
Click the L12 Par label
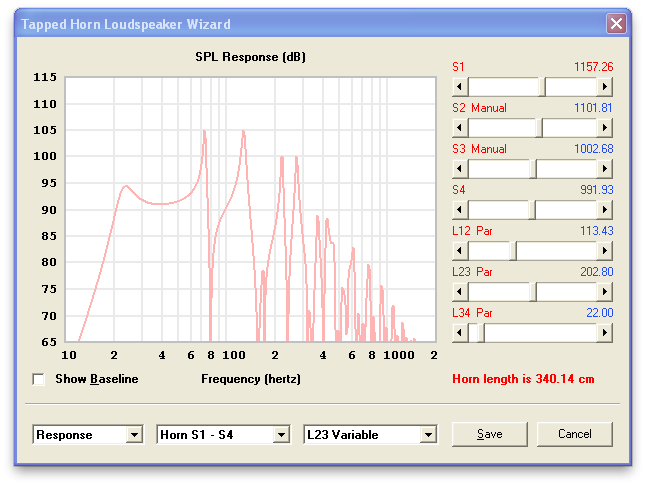pos(473,231)
